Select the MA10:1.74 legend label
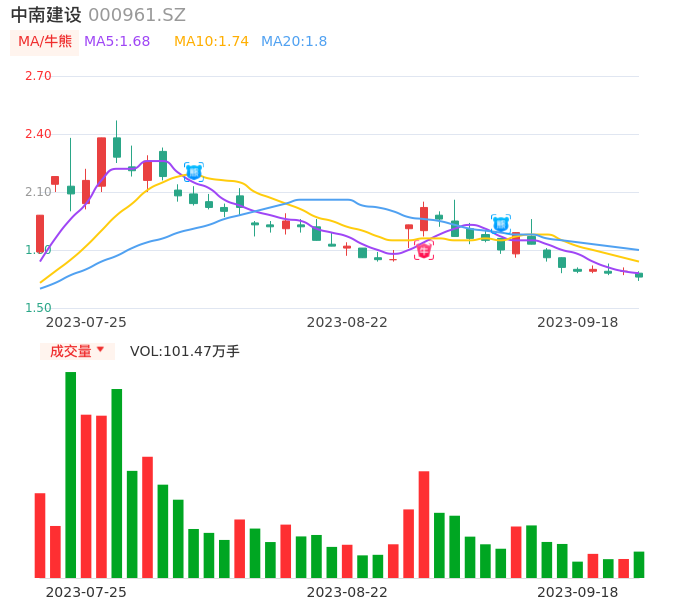Viewport: 686px width, 606px height. point(211,42)
